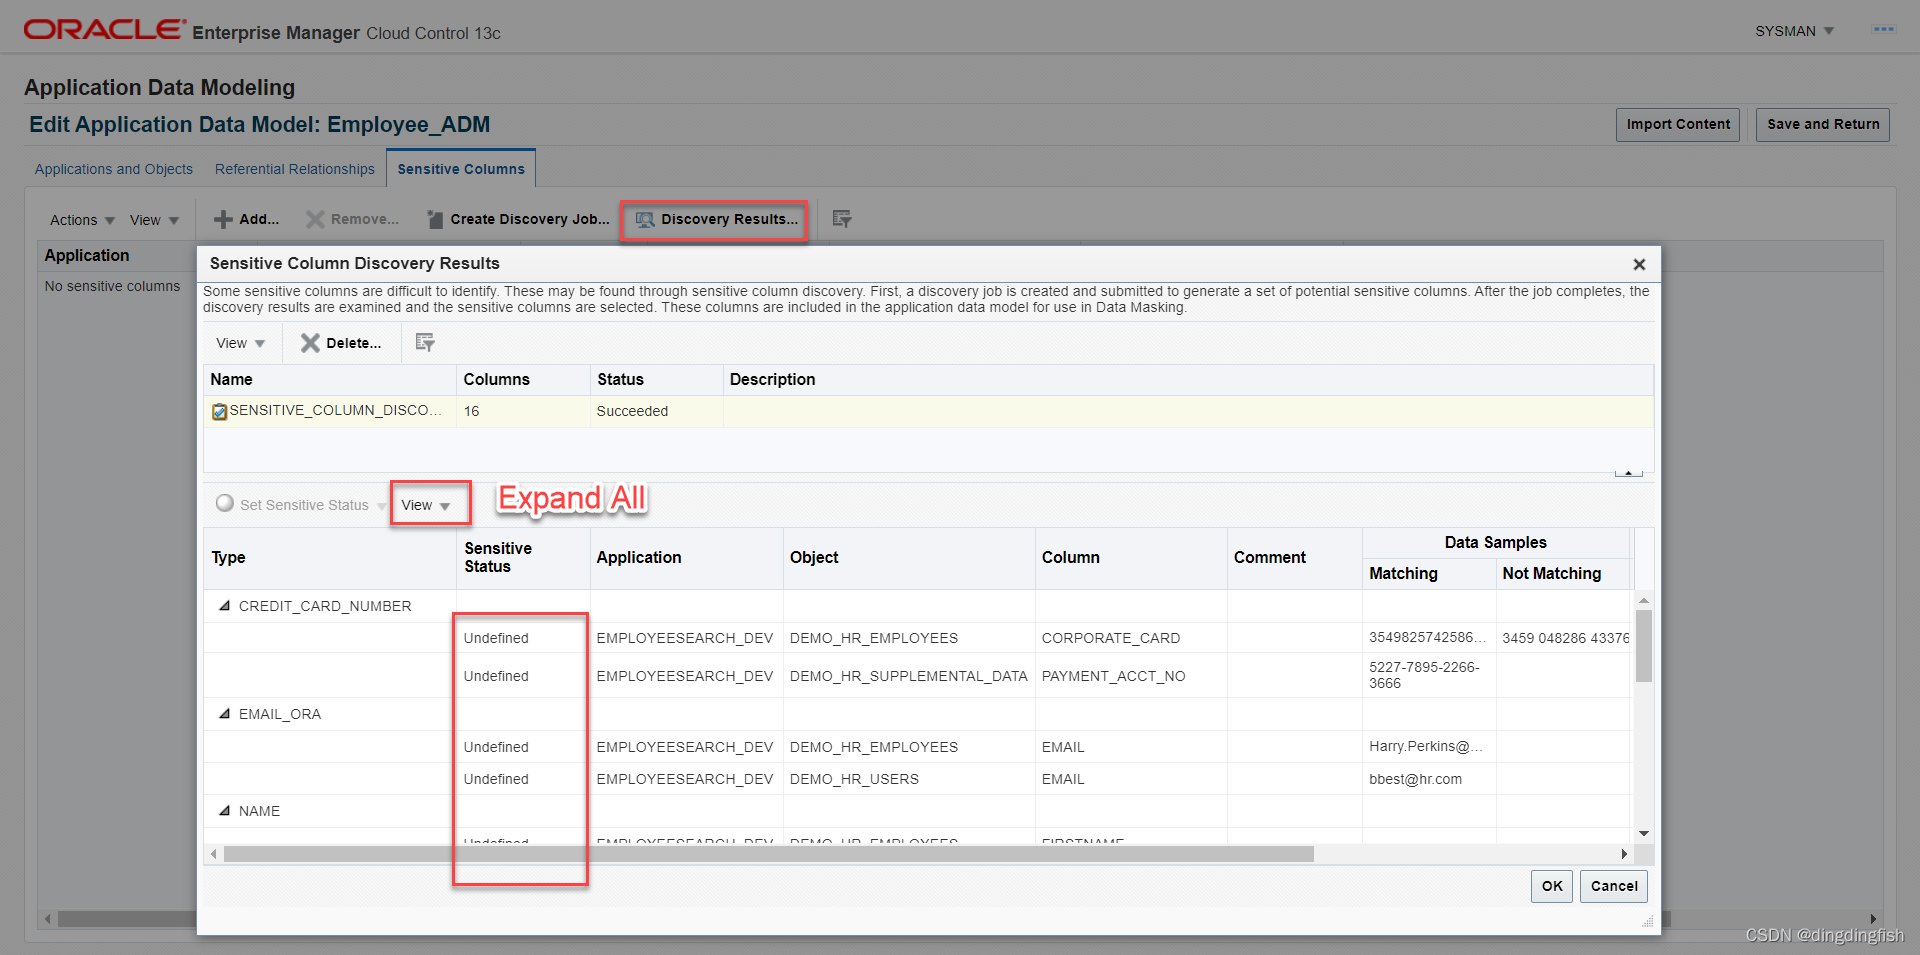
Task: Open the View dropdown above job table
Action: point(240,343)
